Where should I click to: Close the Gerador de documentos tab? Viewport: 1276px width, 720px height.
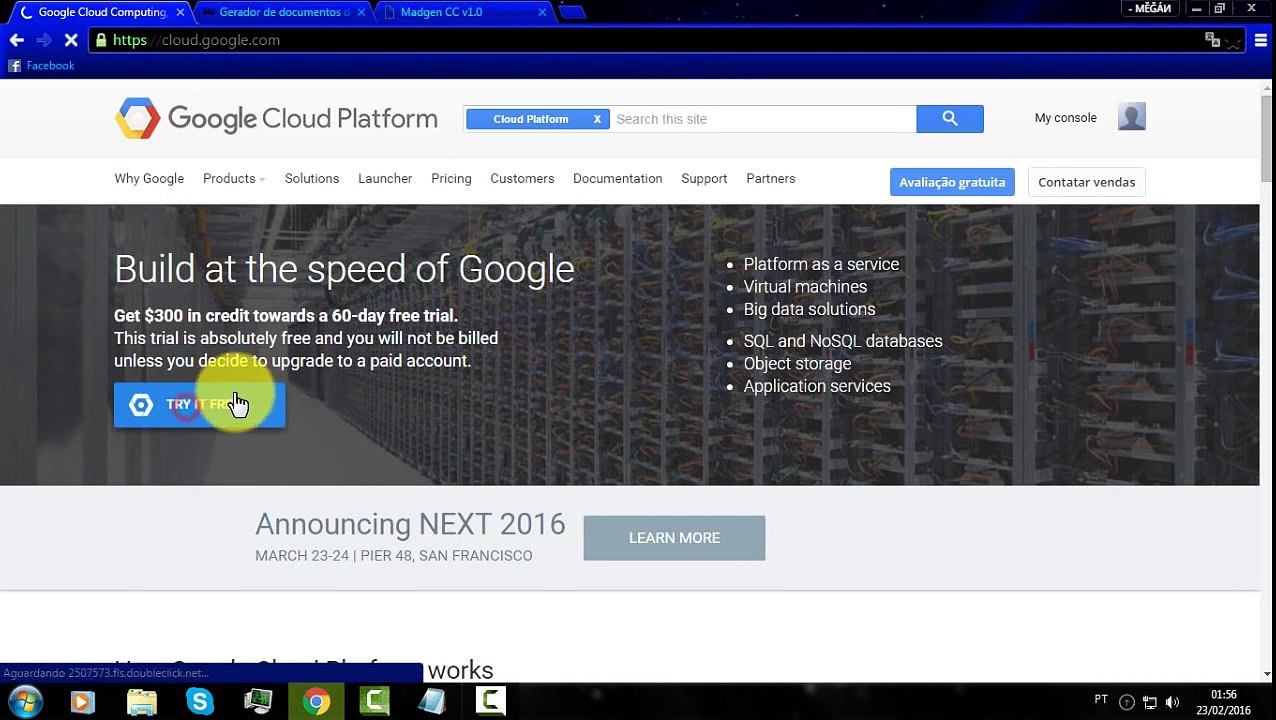362,12
